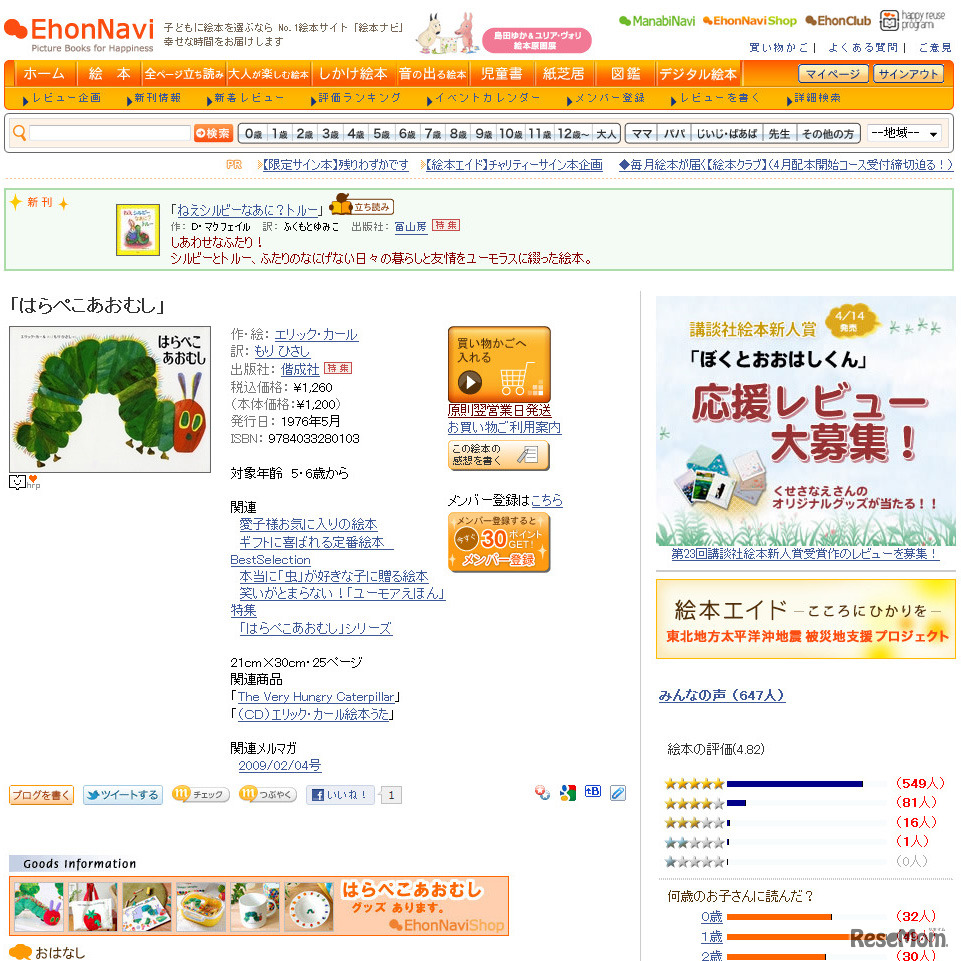
Task: Click the hrp icon under book cover
Action: (x=25, y=482)
